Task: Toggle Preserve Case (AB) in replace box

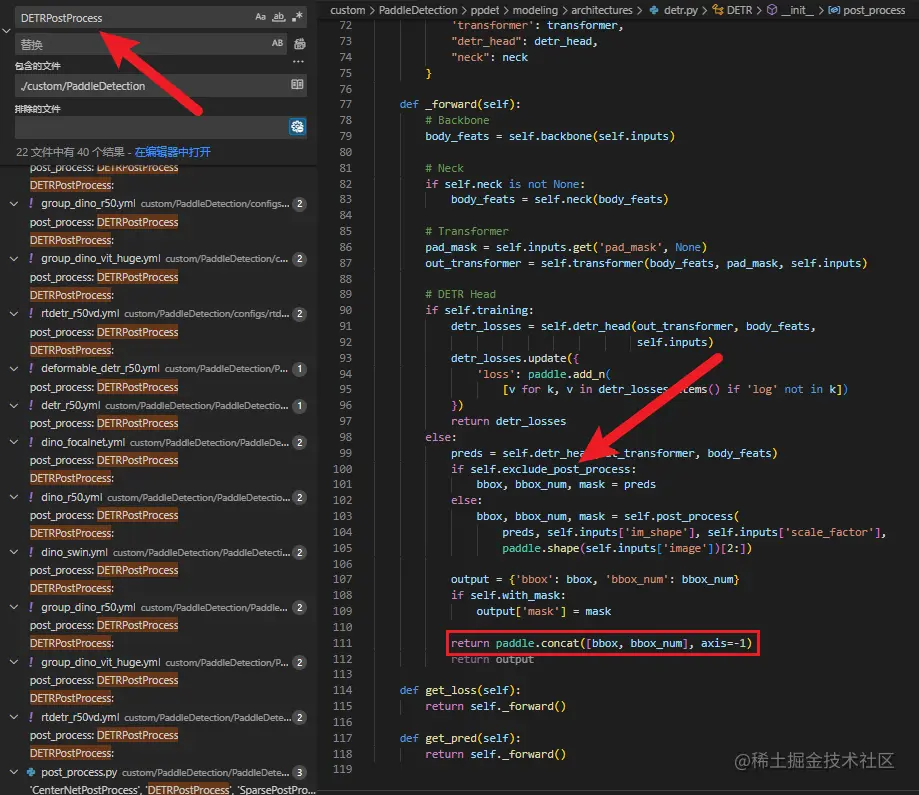Action: 277,43
